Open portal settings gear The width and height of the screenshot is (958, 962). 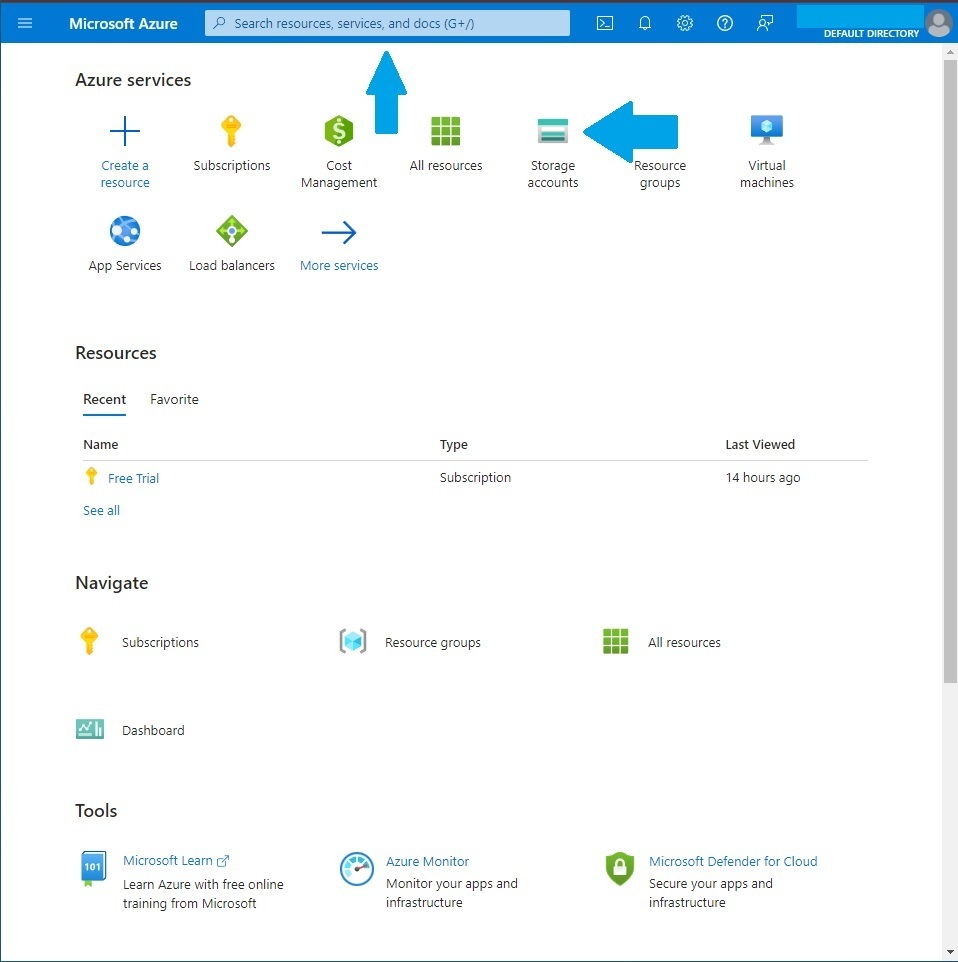point(685,23)
